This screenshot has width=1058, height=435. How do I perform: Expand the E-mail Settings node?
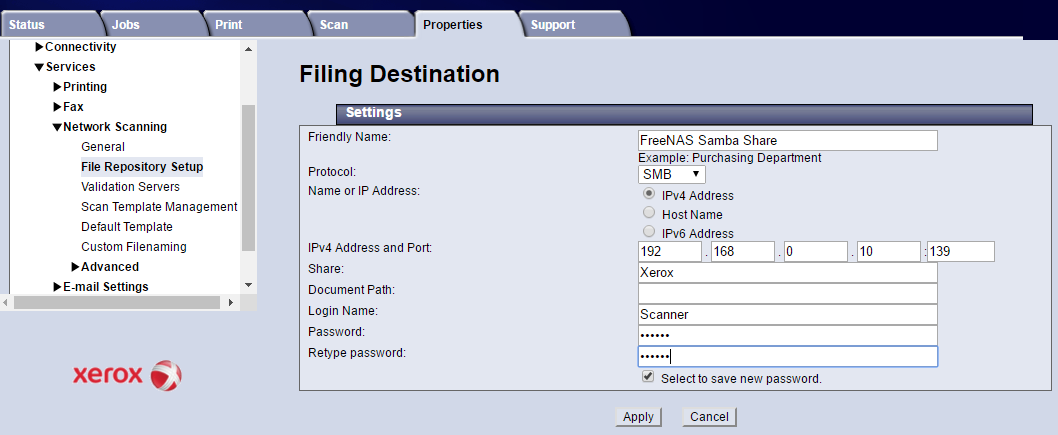(57, 287)
